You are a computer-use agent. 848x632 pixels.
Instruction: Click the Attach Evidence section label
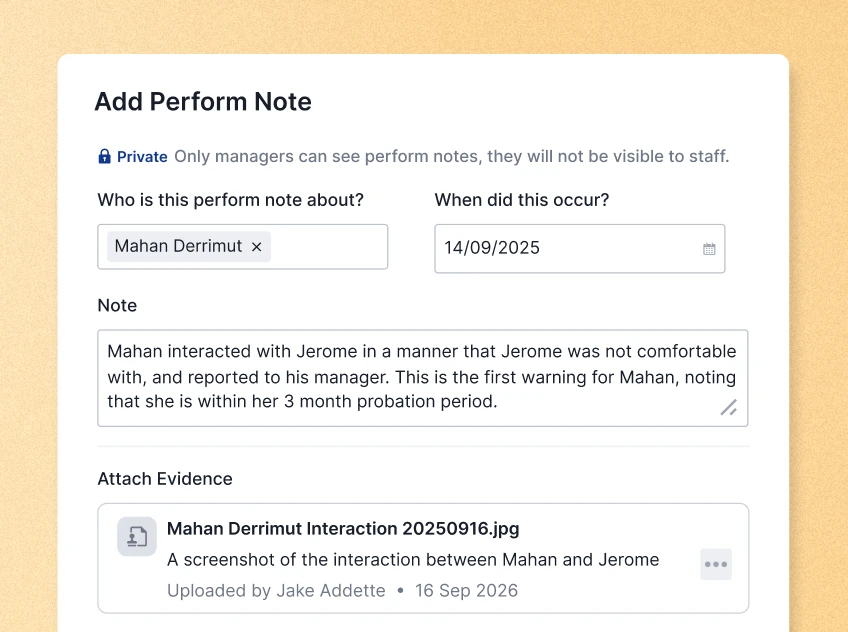(164, 479)
